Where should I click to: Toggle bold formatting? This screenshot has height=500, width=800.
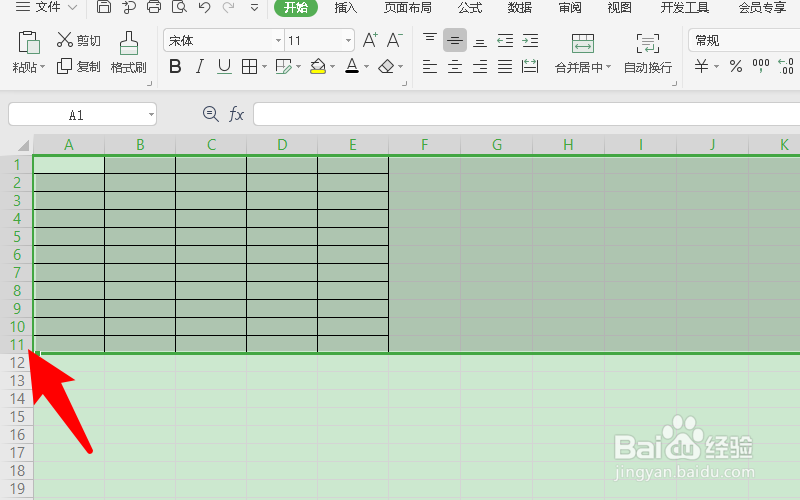(175, 66)
